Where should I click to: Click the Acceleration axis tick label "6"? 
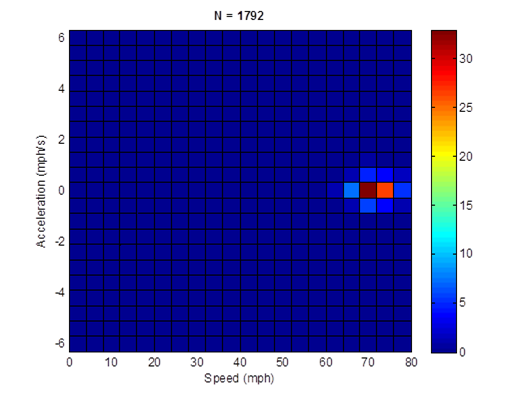point(61,38)
